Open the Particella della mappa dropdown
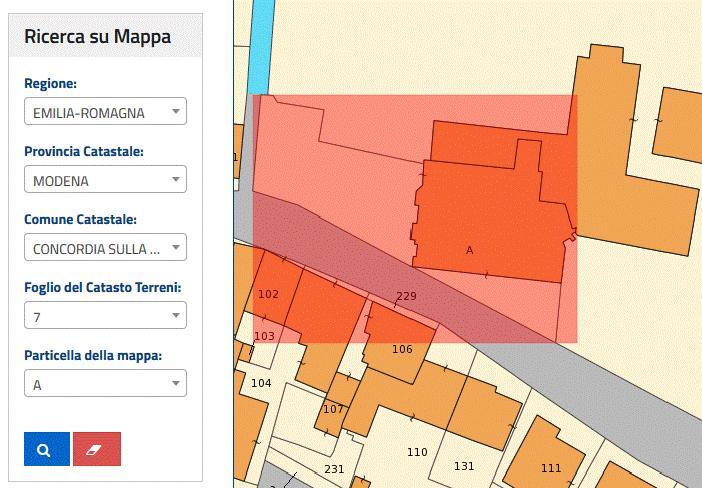The height and width of the screenshot is (488, 702). pos(105,384)
